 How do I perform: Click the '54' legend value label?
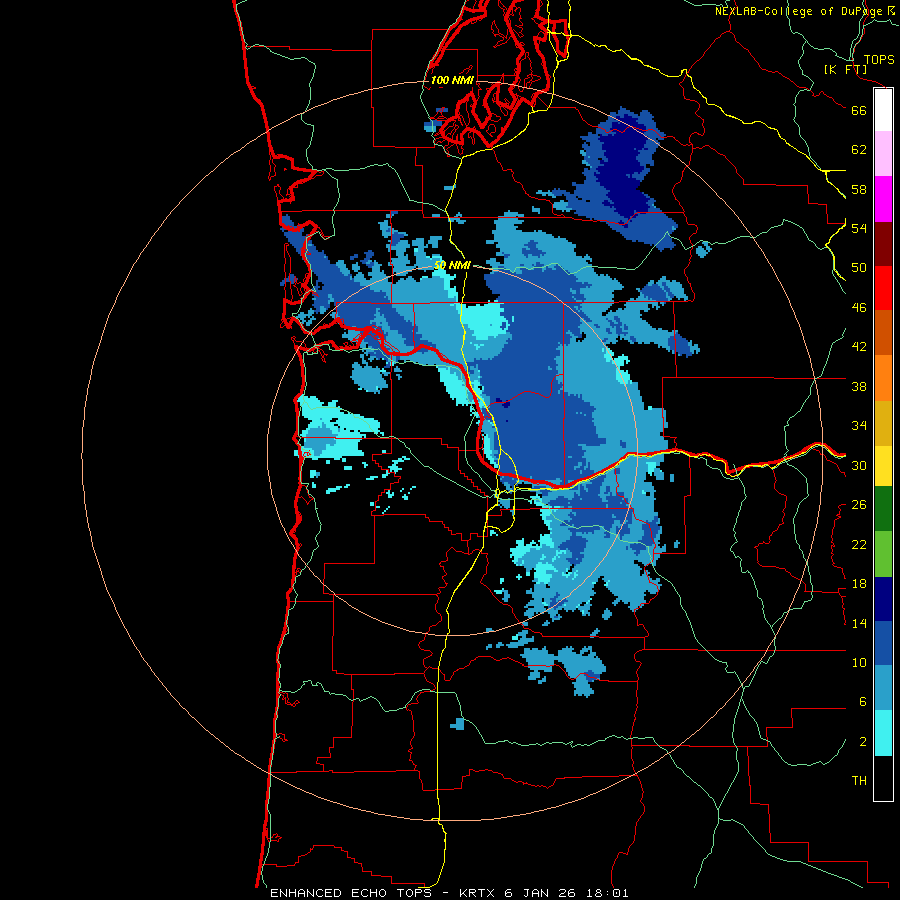(x=859, y=228)
